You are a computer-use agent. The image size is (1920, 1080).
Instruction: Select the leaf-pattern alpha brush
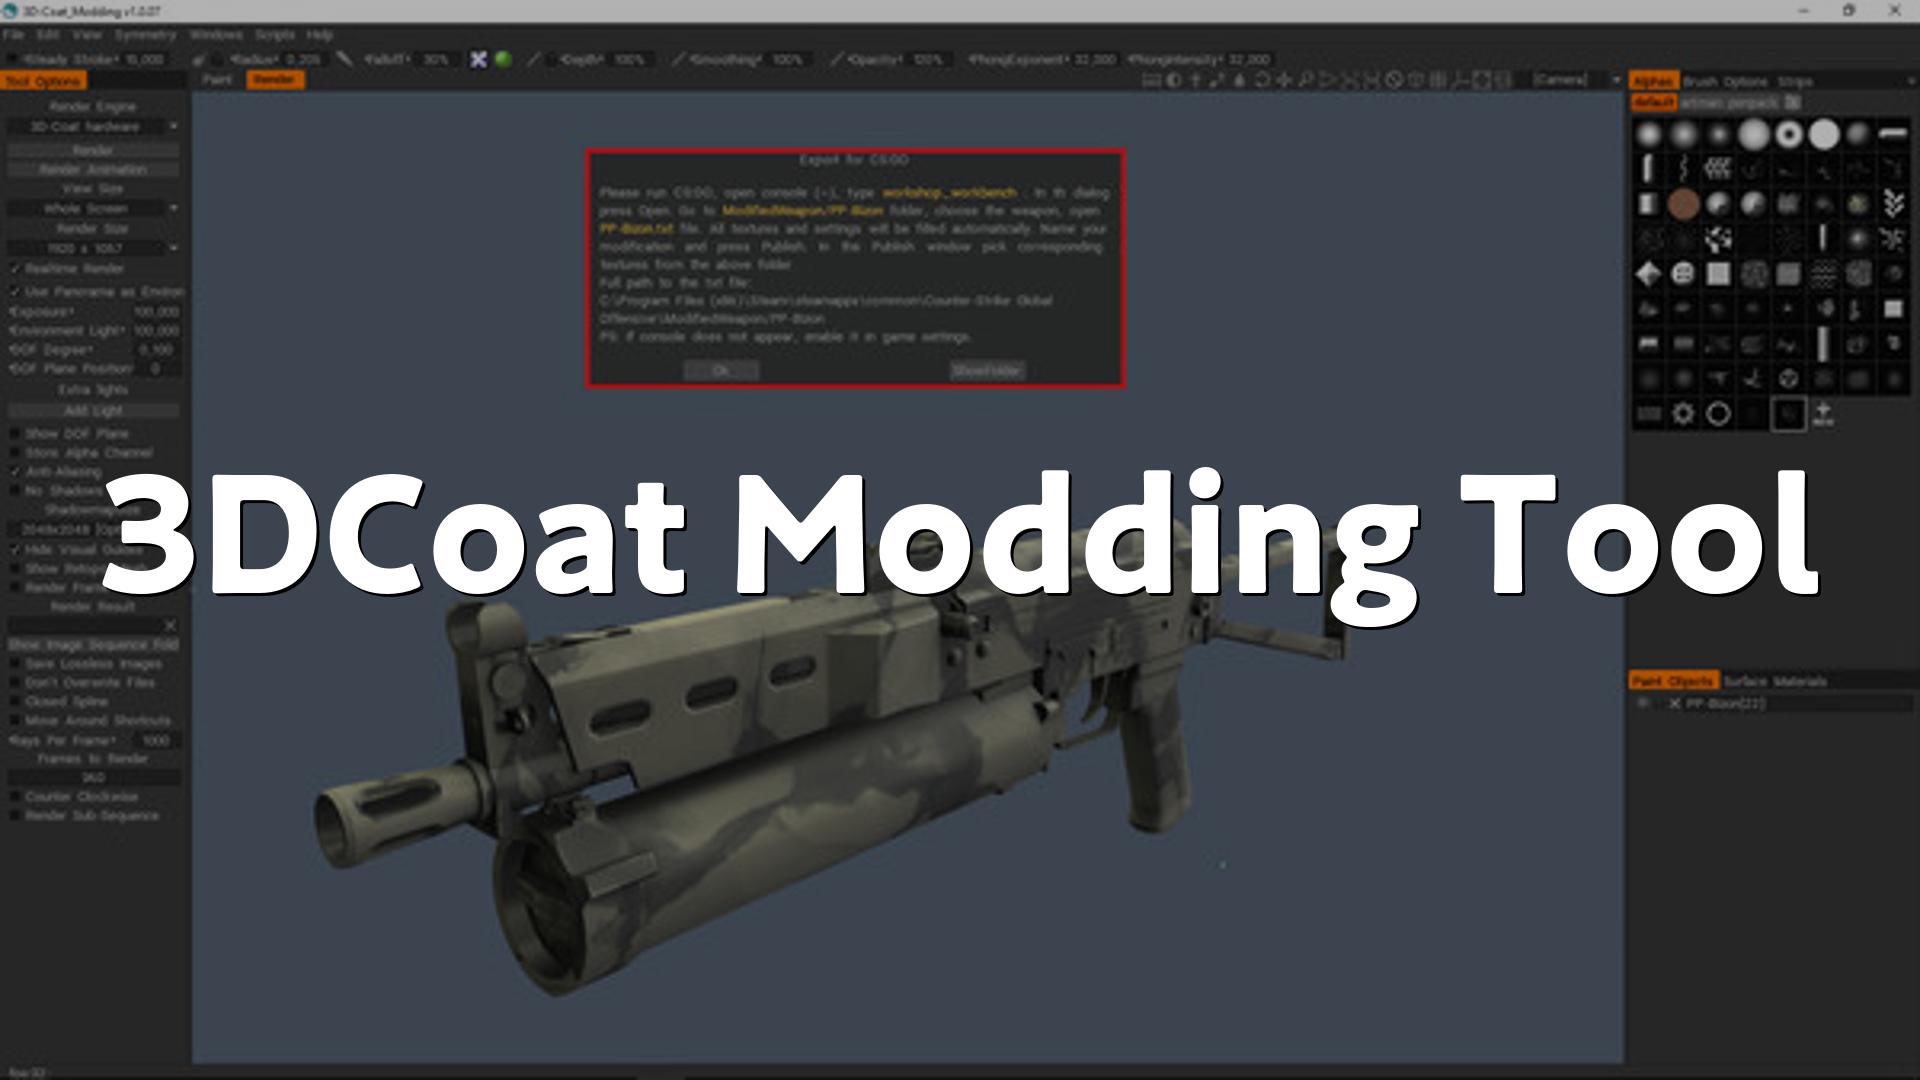[x=1893, y=204]
